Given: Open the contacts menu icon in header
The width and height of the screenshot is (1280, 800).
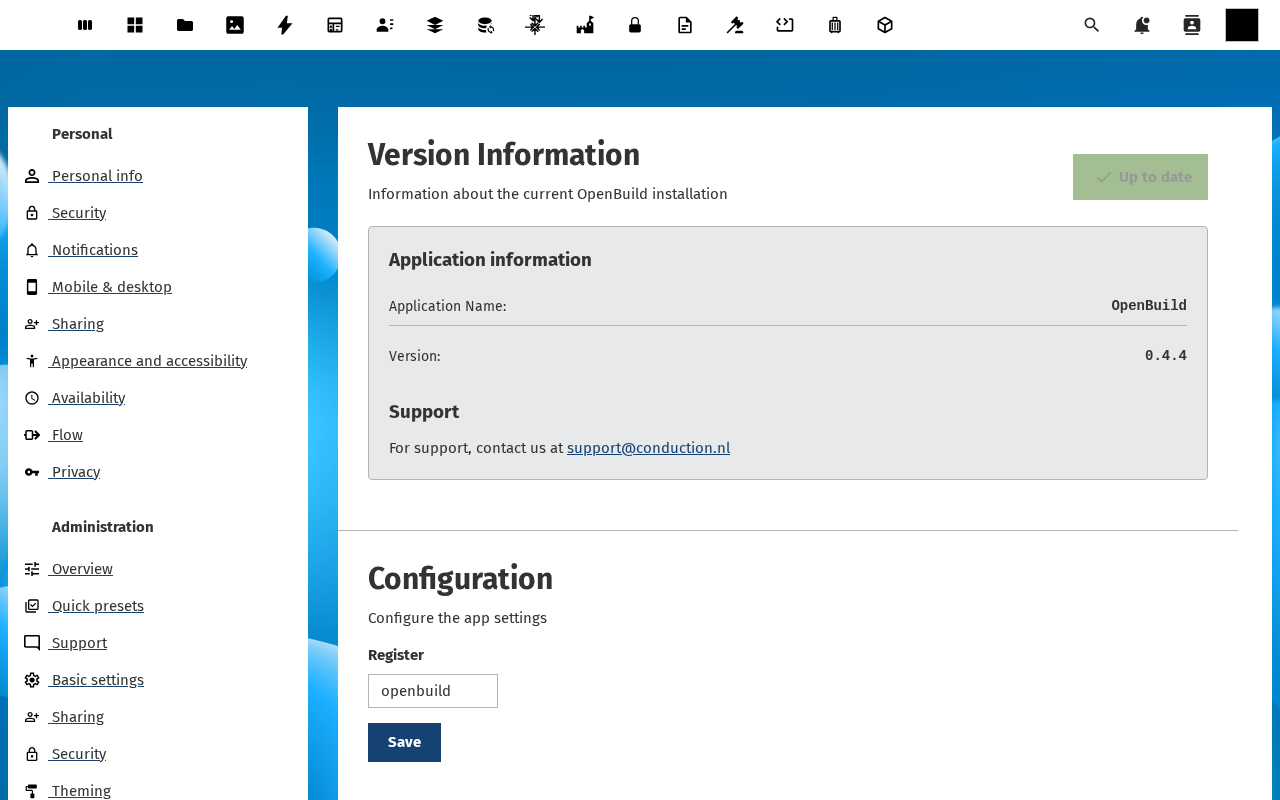Looking at the screenshot, I should tap(1192, 25).
